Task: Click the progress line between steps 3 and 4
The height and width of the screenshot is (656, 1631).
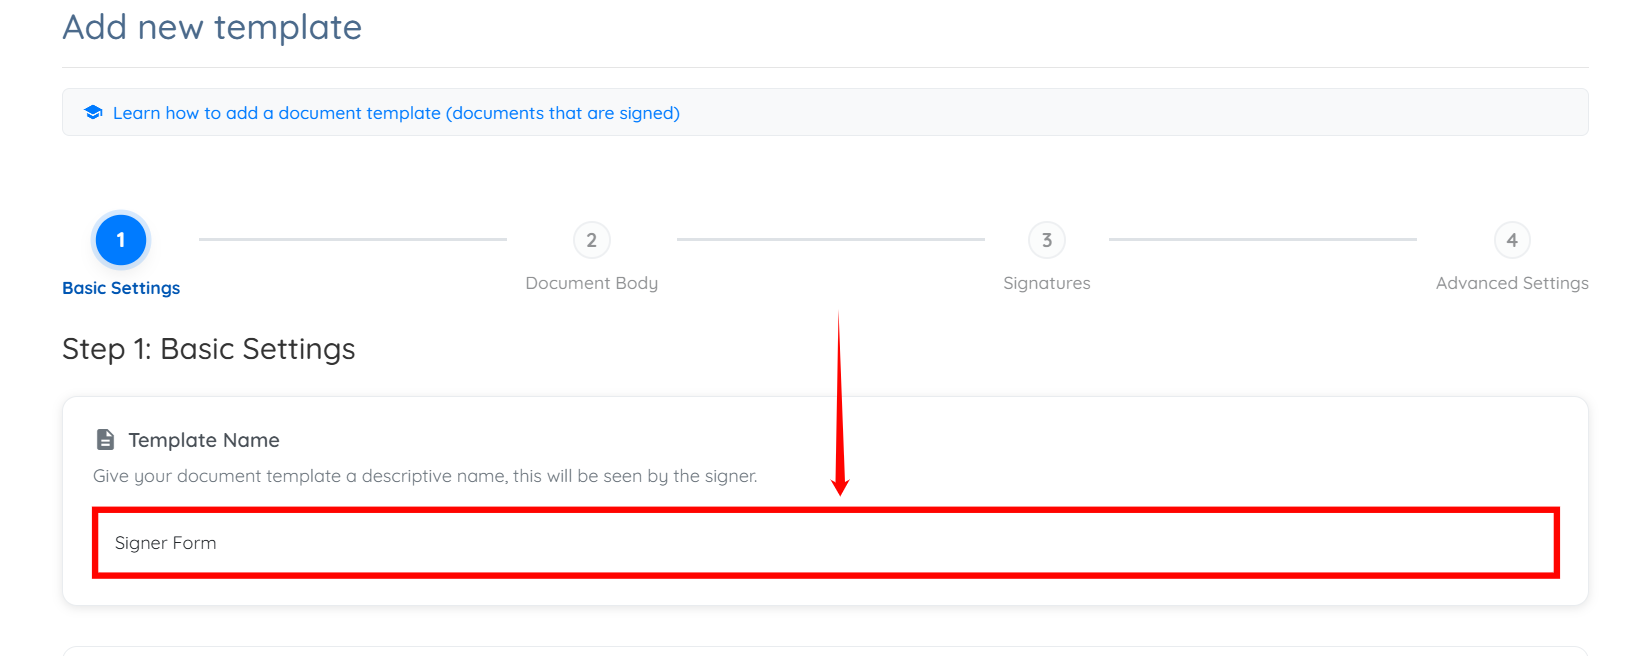Action: [1263, 240]
